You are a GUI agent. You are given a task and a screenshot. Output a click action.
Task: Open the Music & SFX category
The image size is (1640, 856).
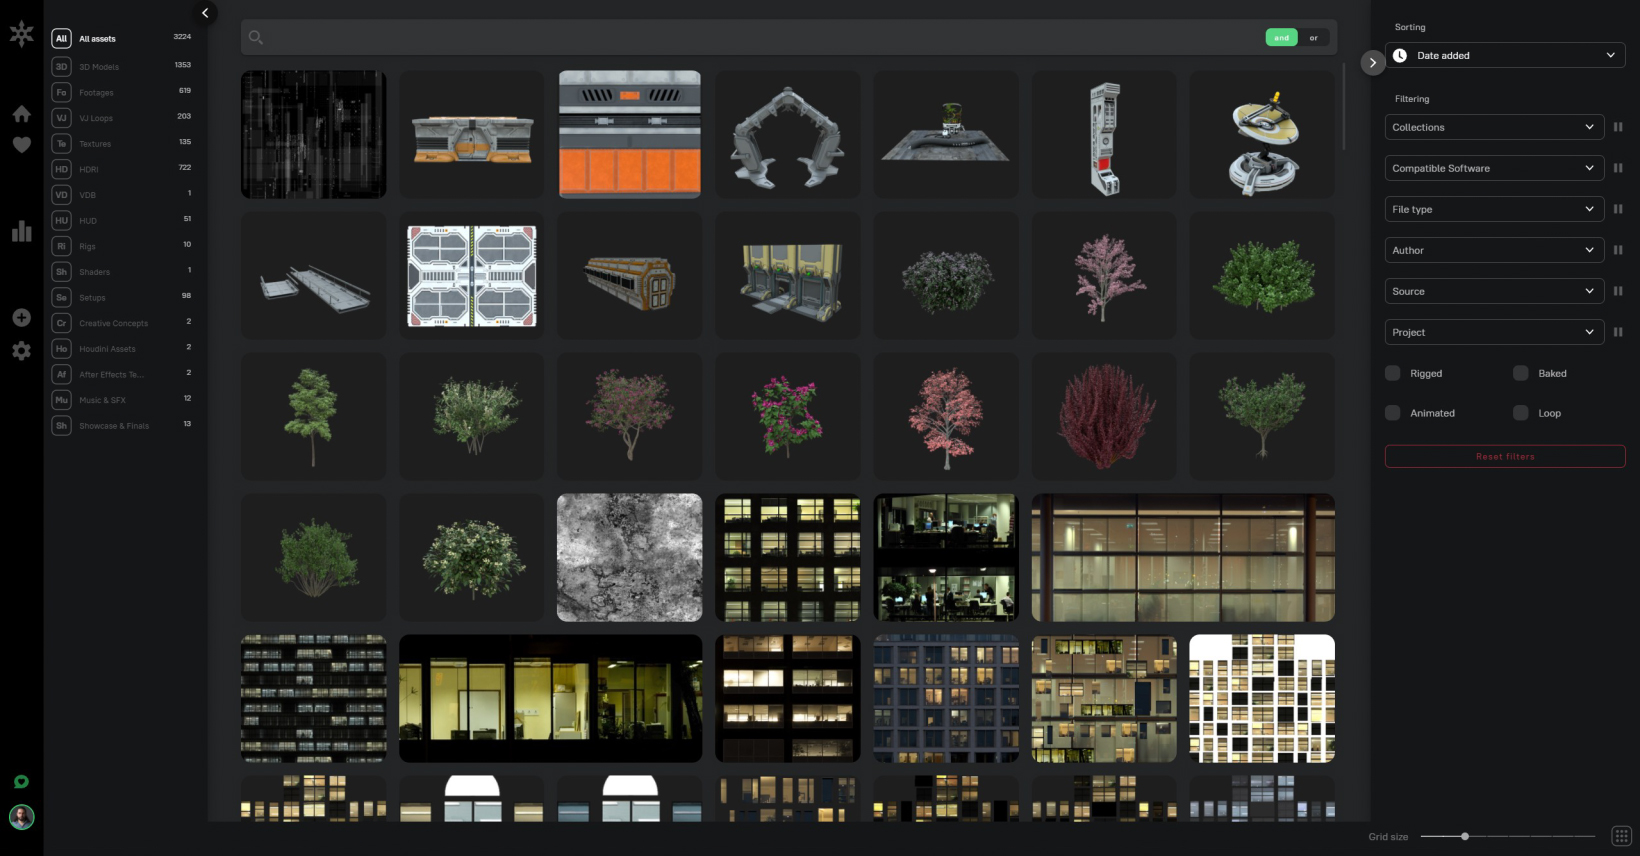121,399
